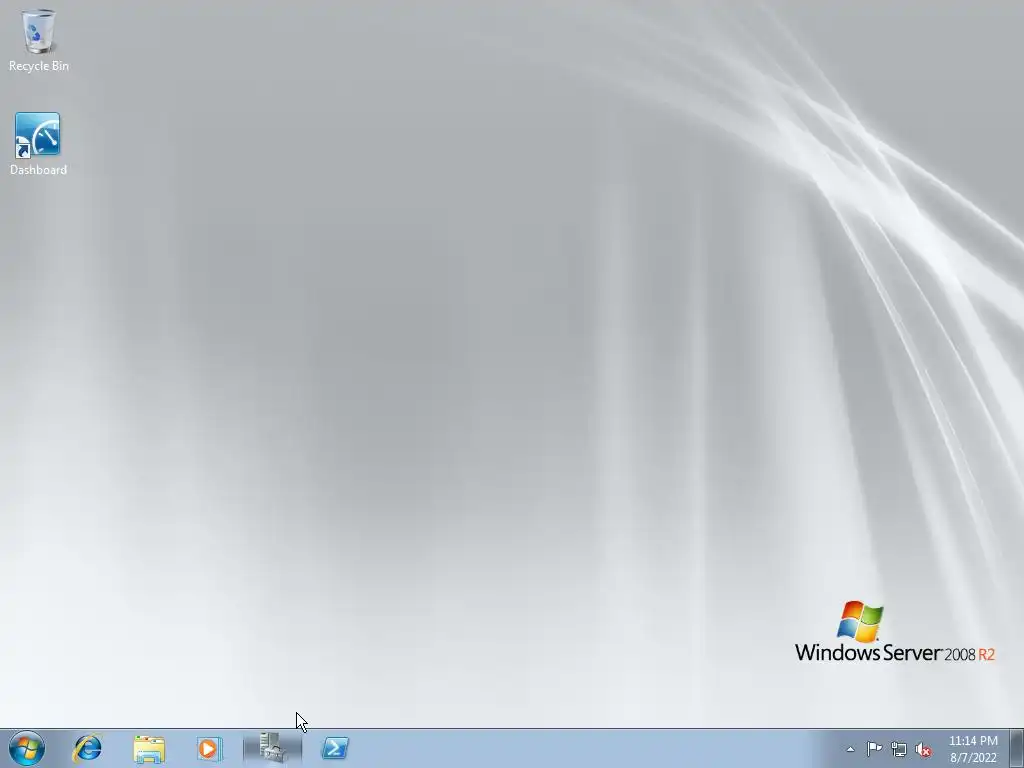Open the clock showing 11:14 PM

click(973, 749)
